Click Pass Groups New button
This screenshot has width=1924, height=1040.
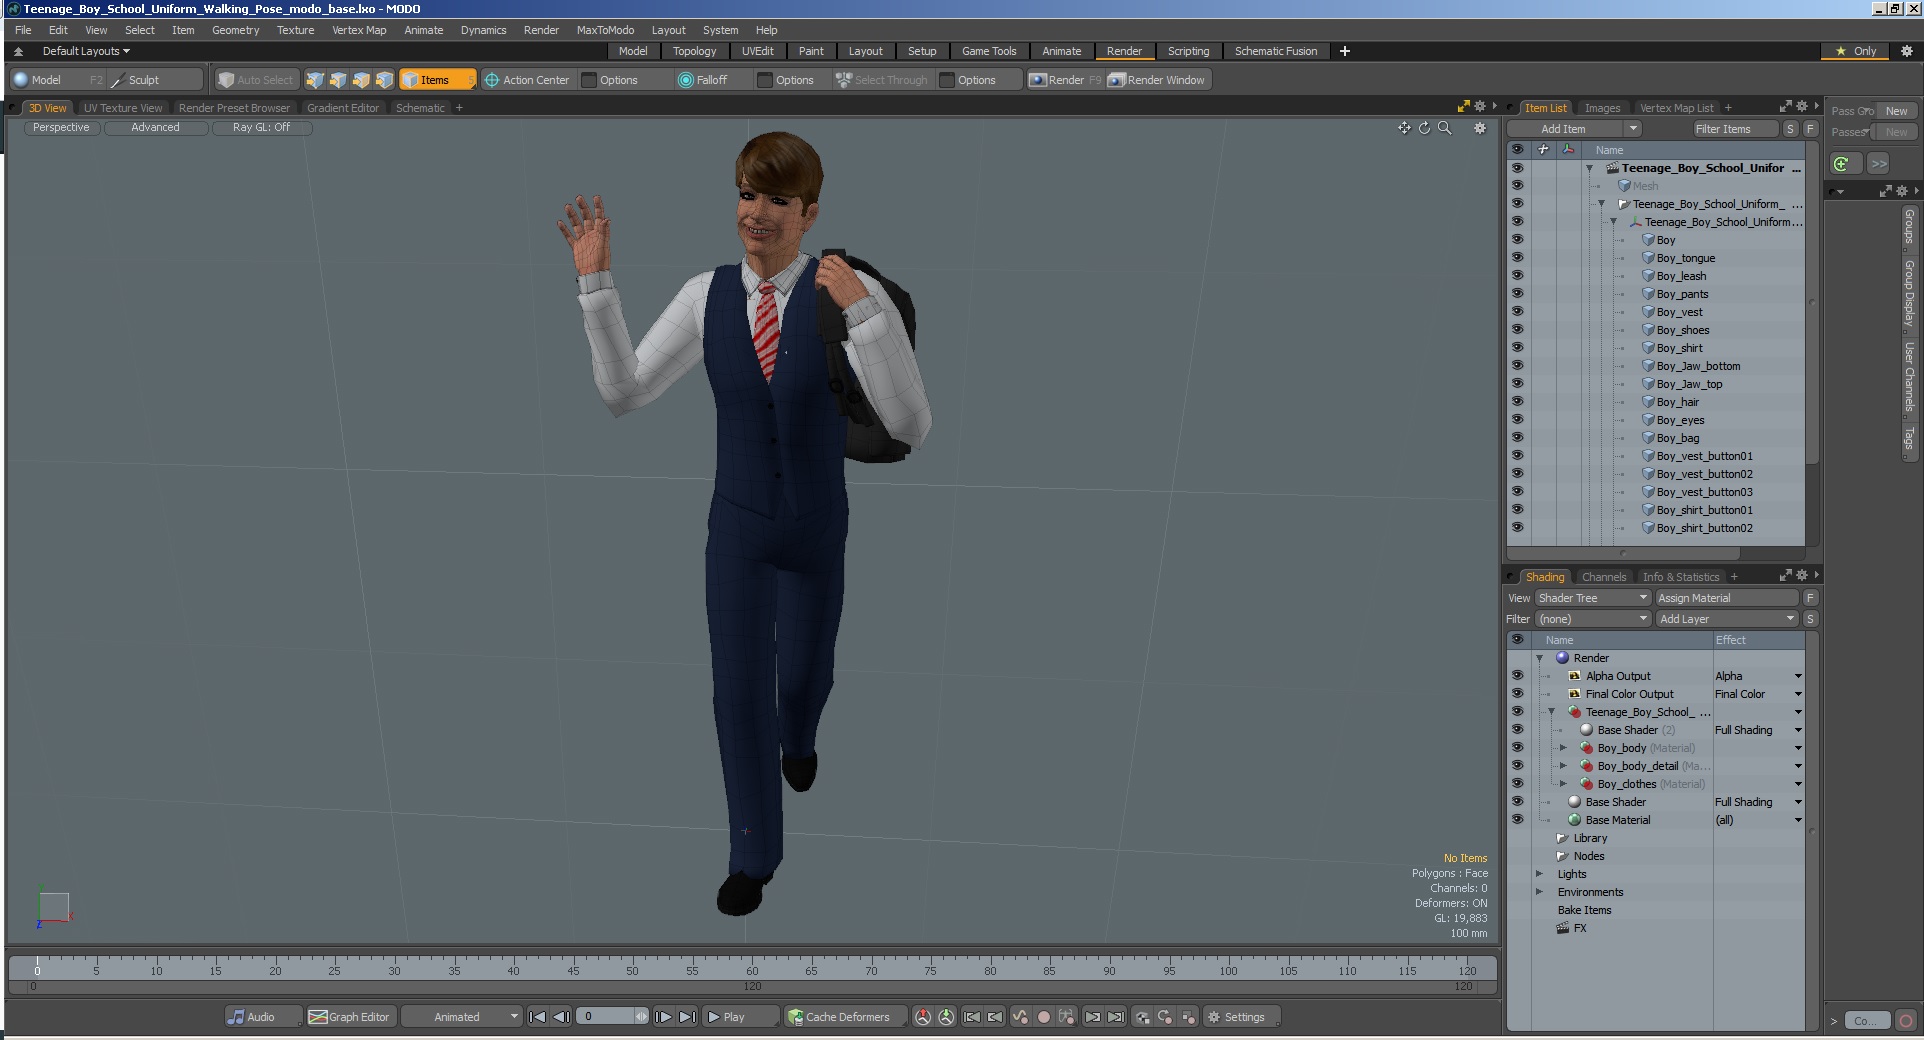click(x=1896, y=111)
